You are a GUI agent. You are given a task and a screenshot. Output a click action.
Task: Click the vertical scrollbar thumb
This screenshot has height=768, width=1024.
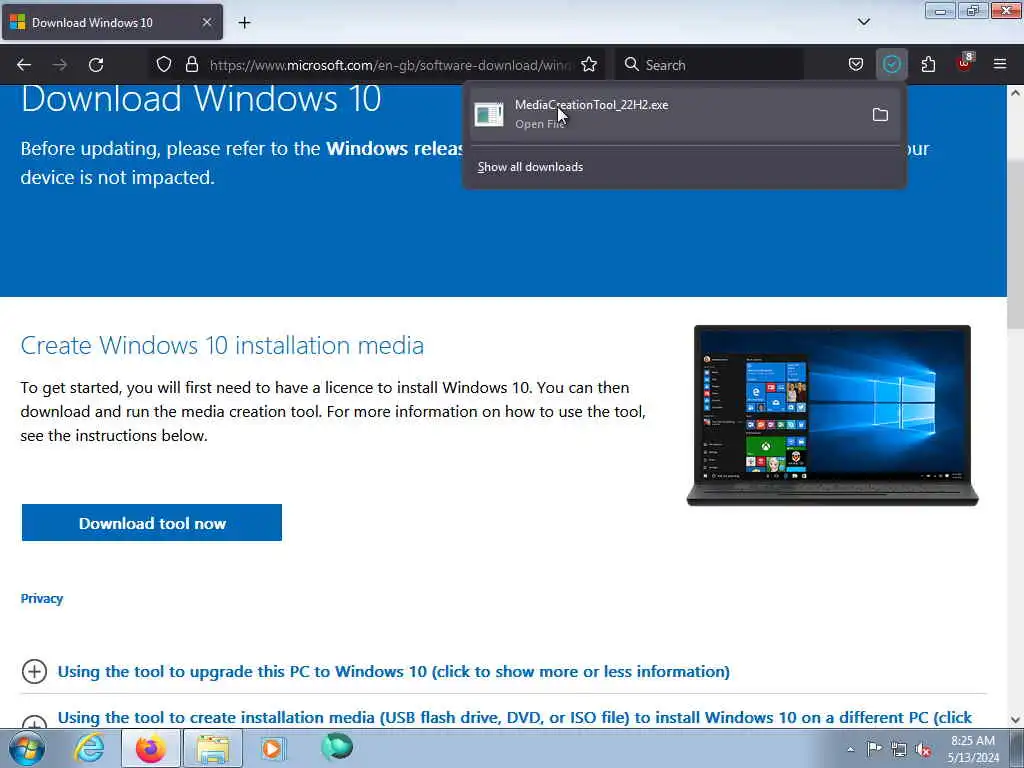tap(1015, 242)
